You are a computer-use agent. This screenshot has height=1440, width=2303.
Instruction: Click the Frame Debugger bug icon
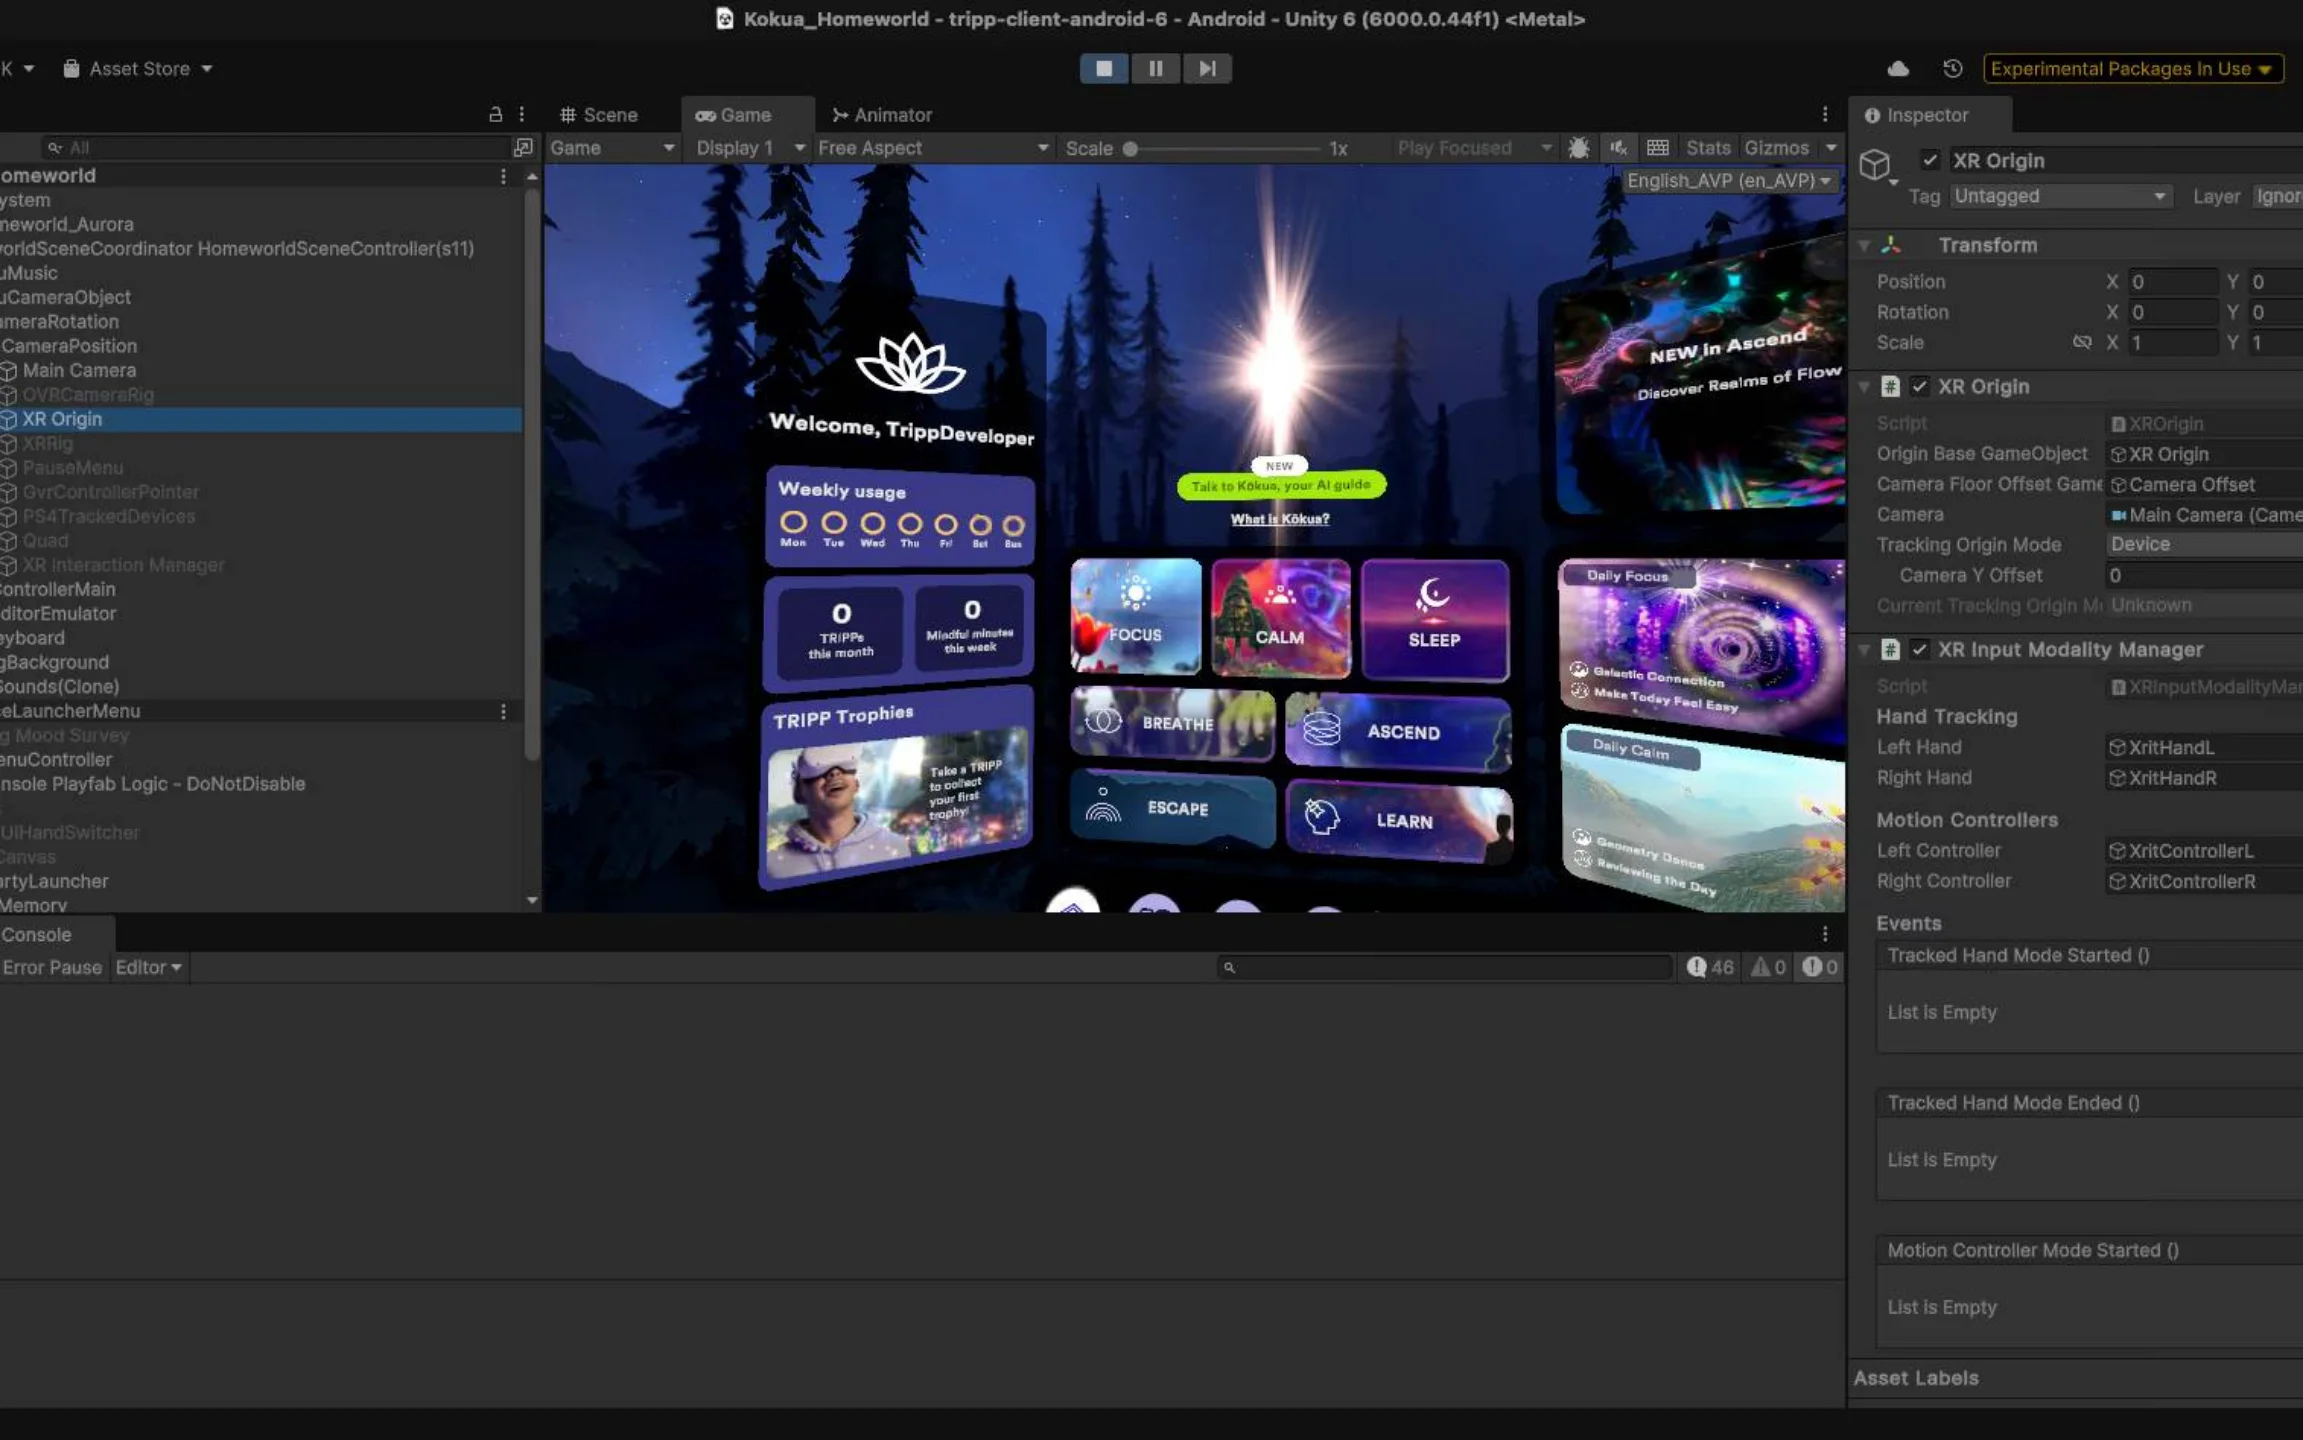click(1578, 147)
